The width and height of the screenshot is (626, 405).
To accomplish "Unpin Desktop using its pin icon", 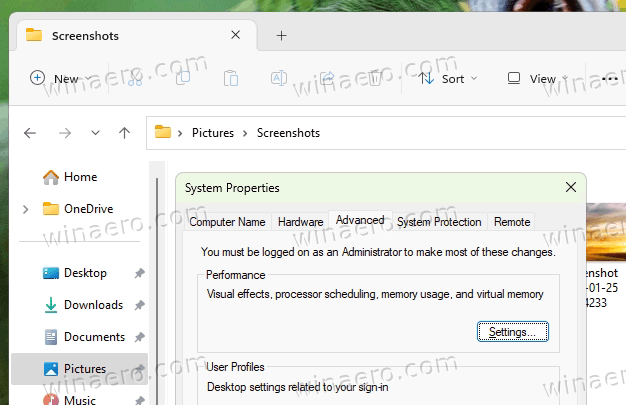I will 139,273.
